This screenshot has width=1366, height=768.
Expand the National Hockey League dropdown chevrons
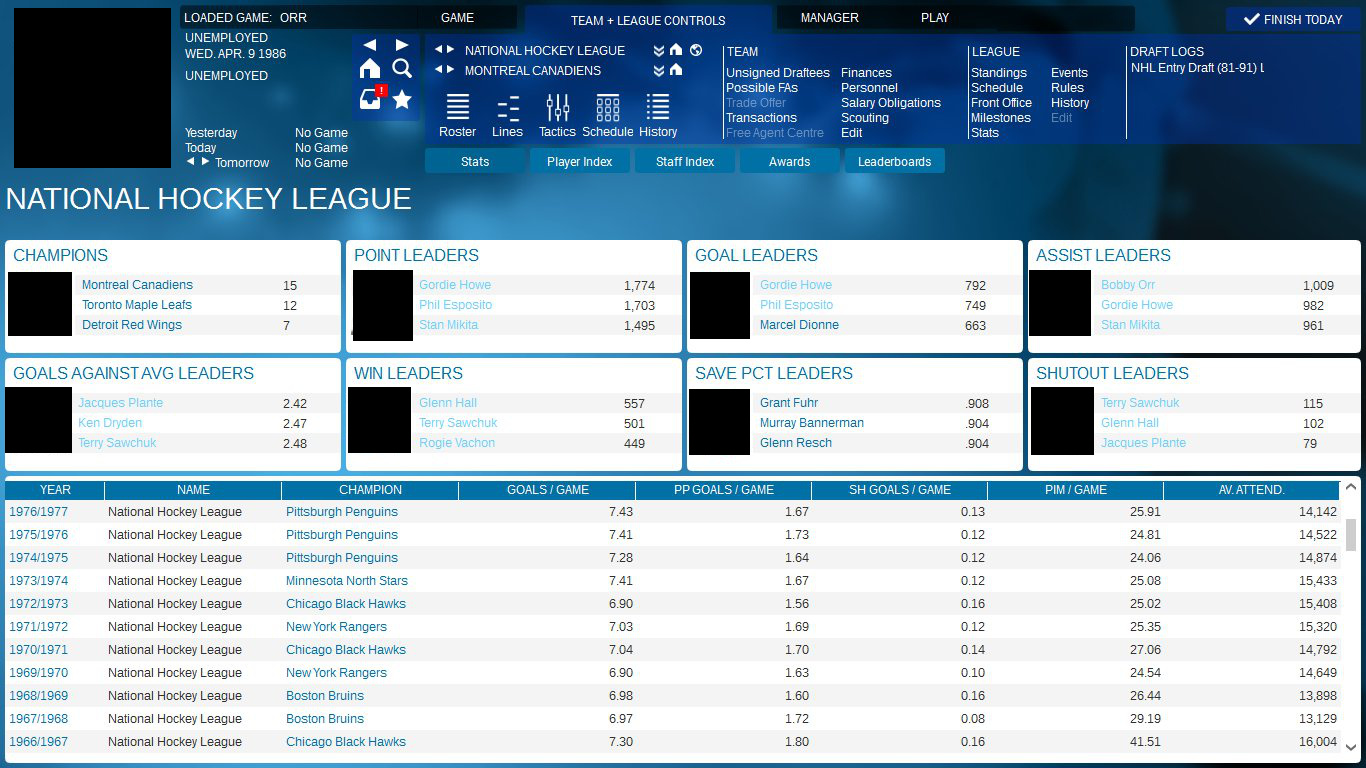click(x=659, y=51)
